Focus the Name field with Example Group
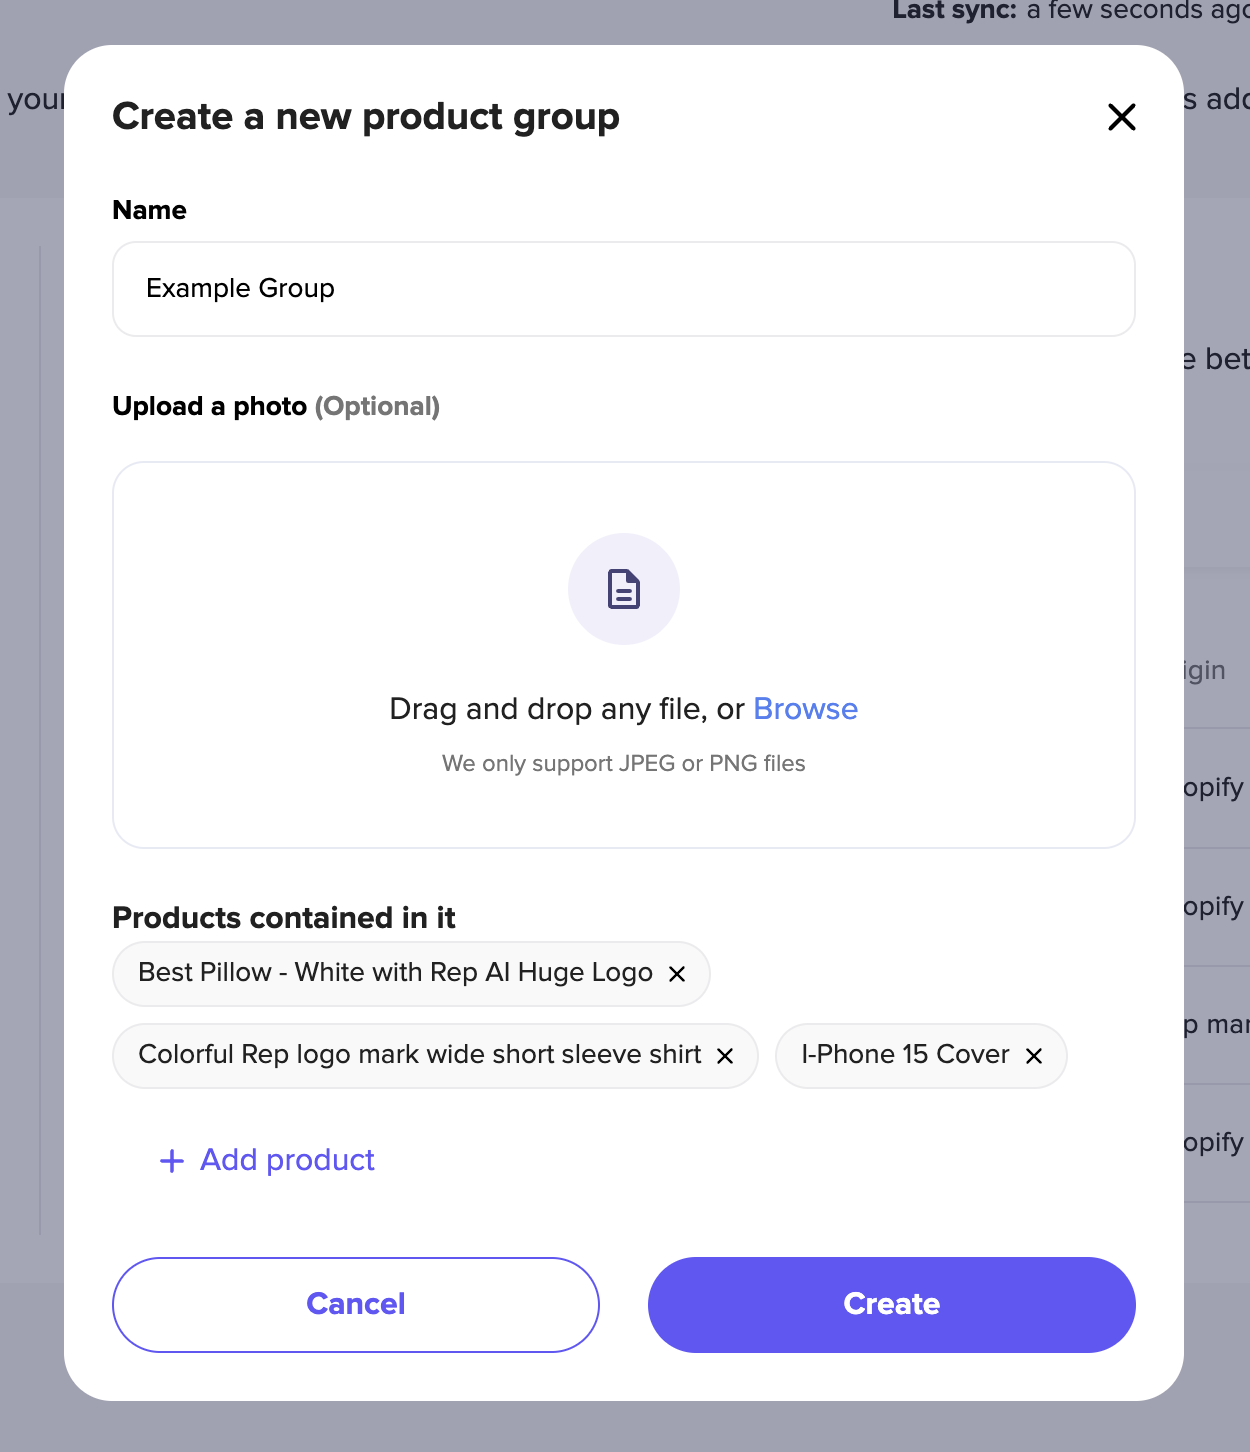 tap(624, 289)
